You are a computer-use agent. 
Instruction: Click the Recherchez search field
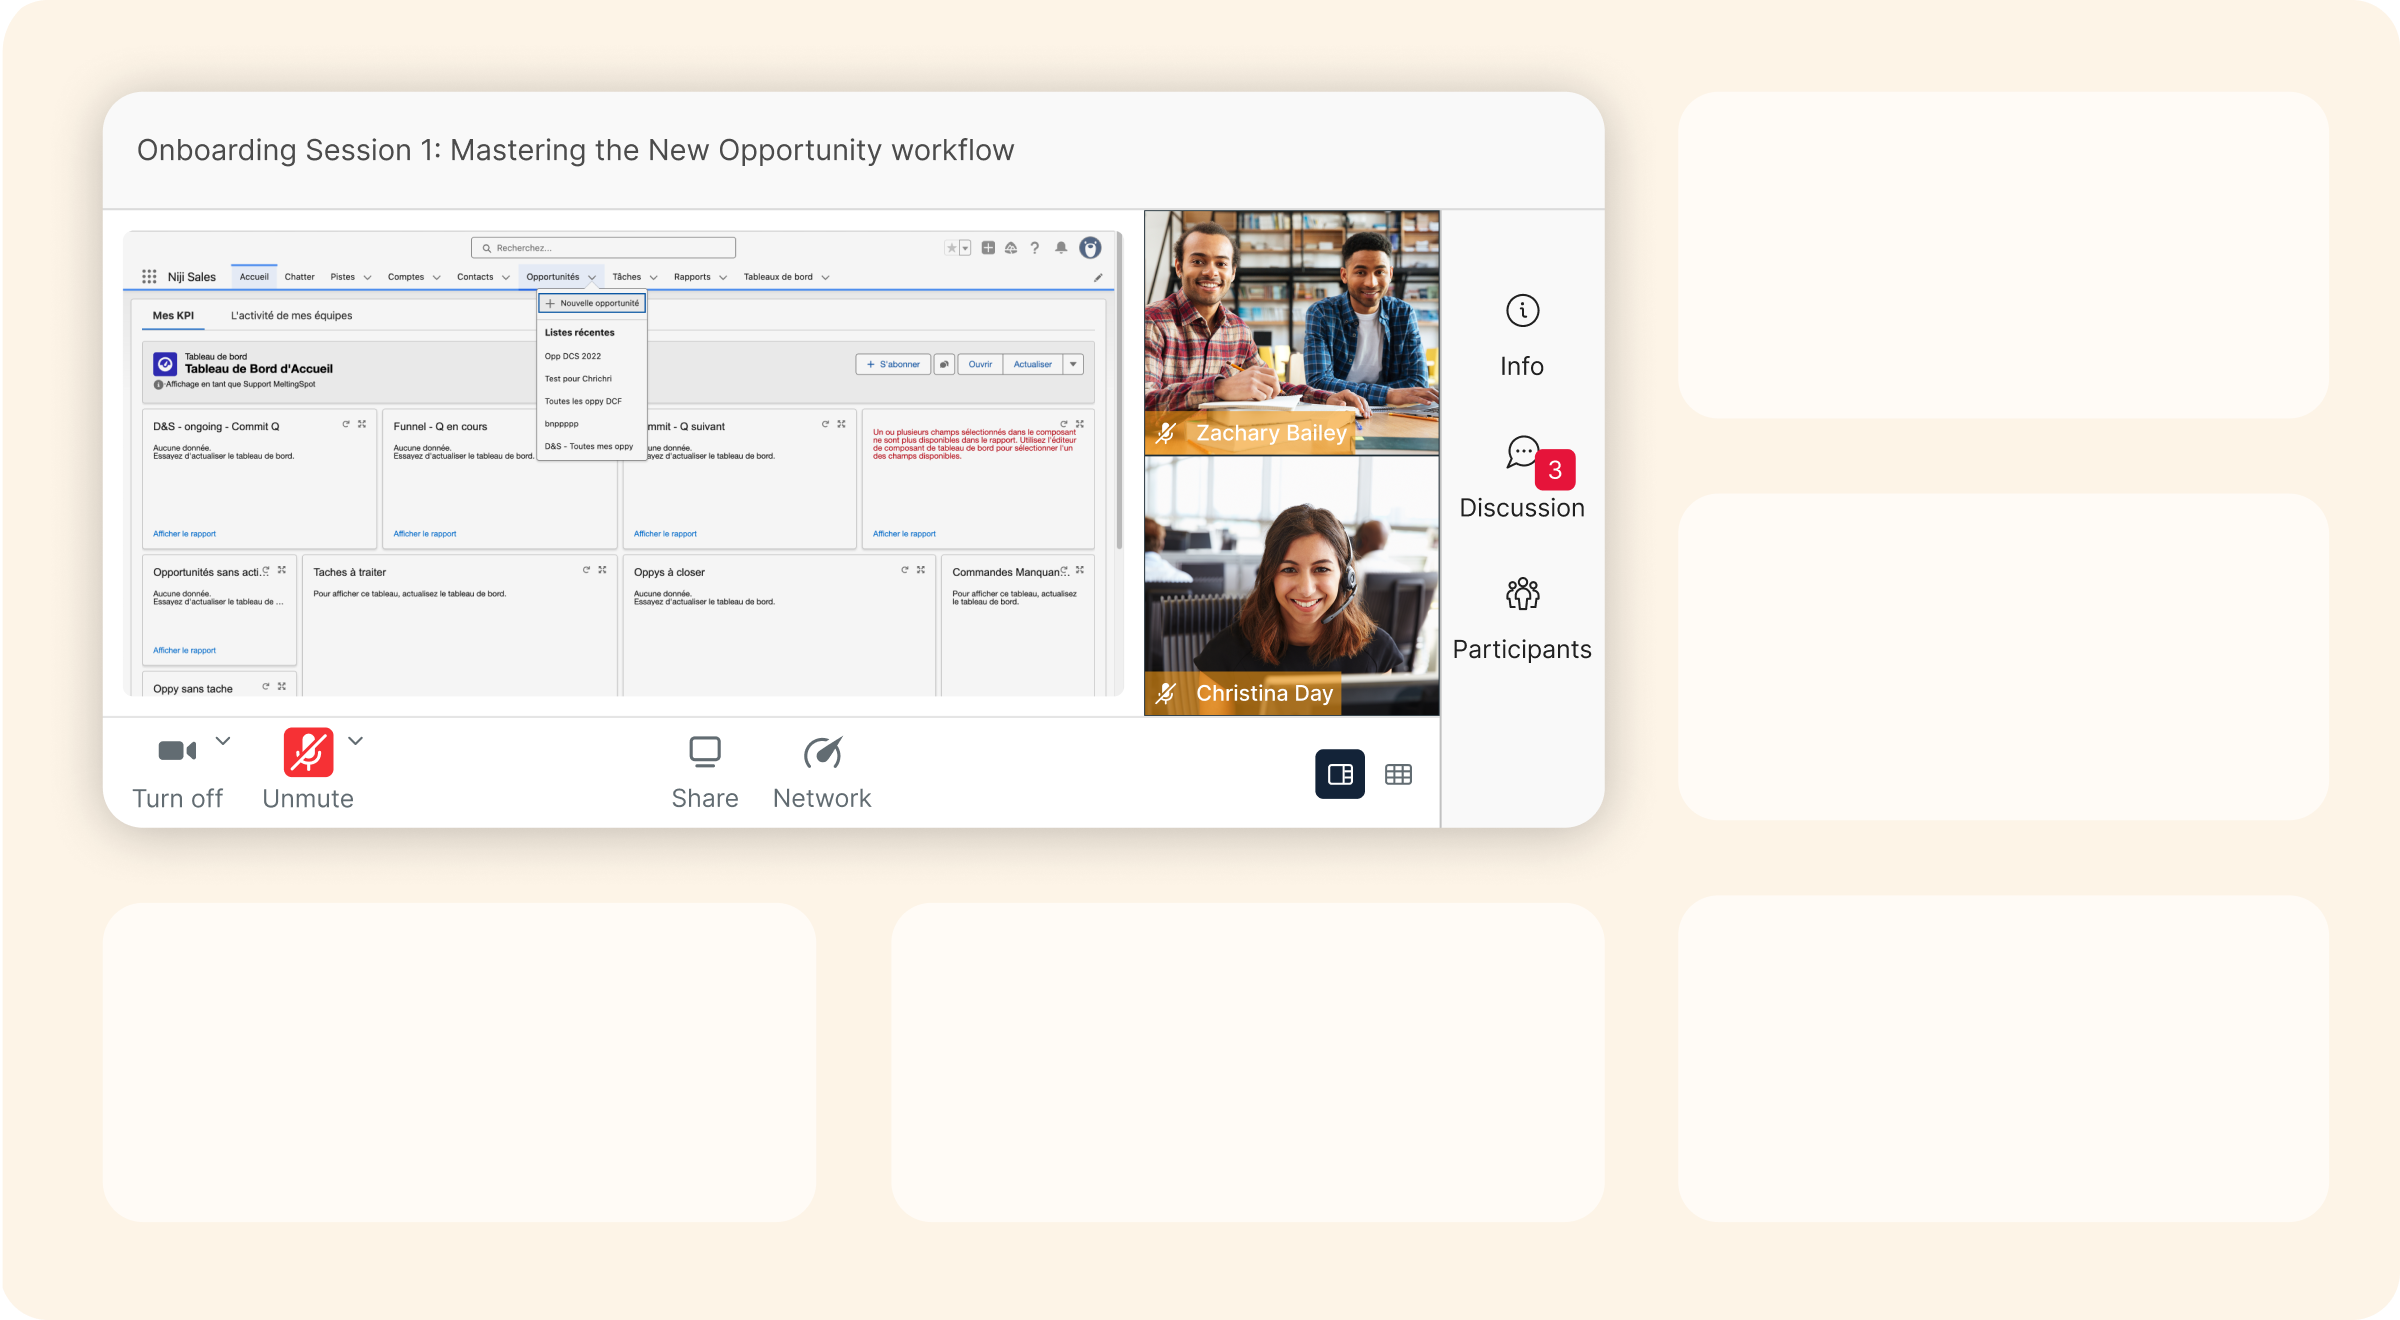(x=603, y=248)
